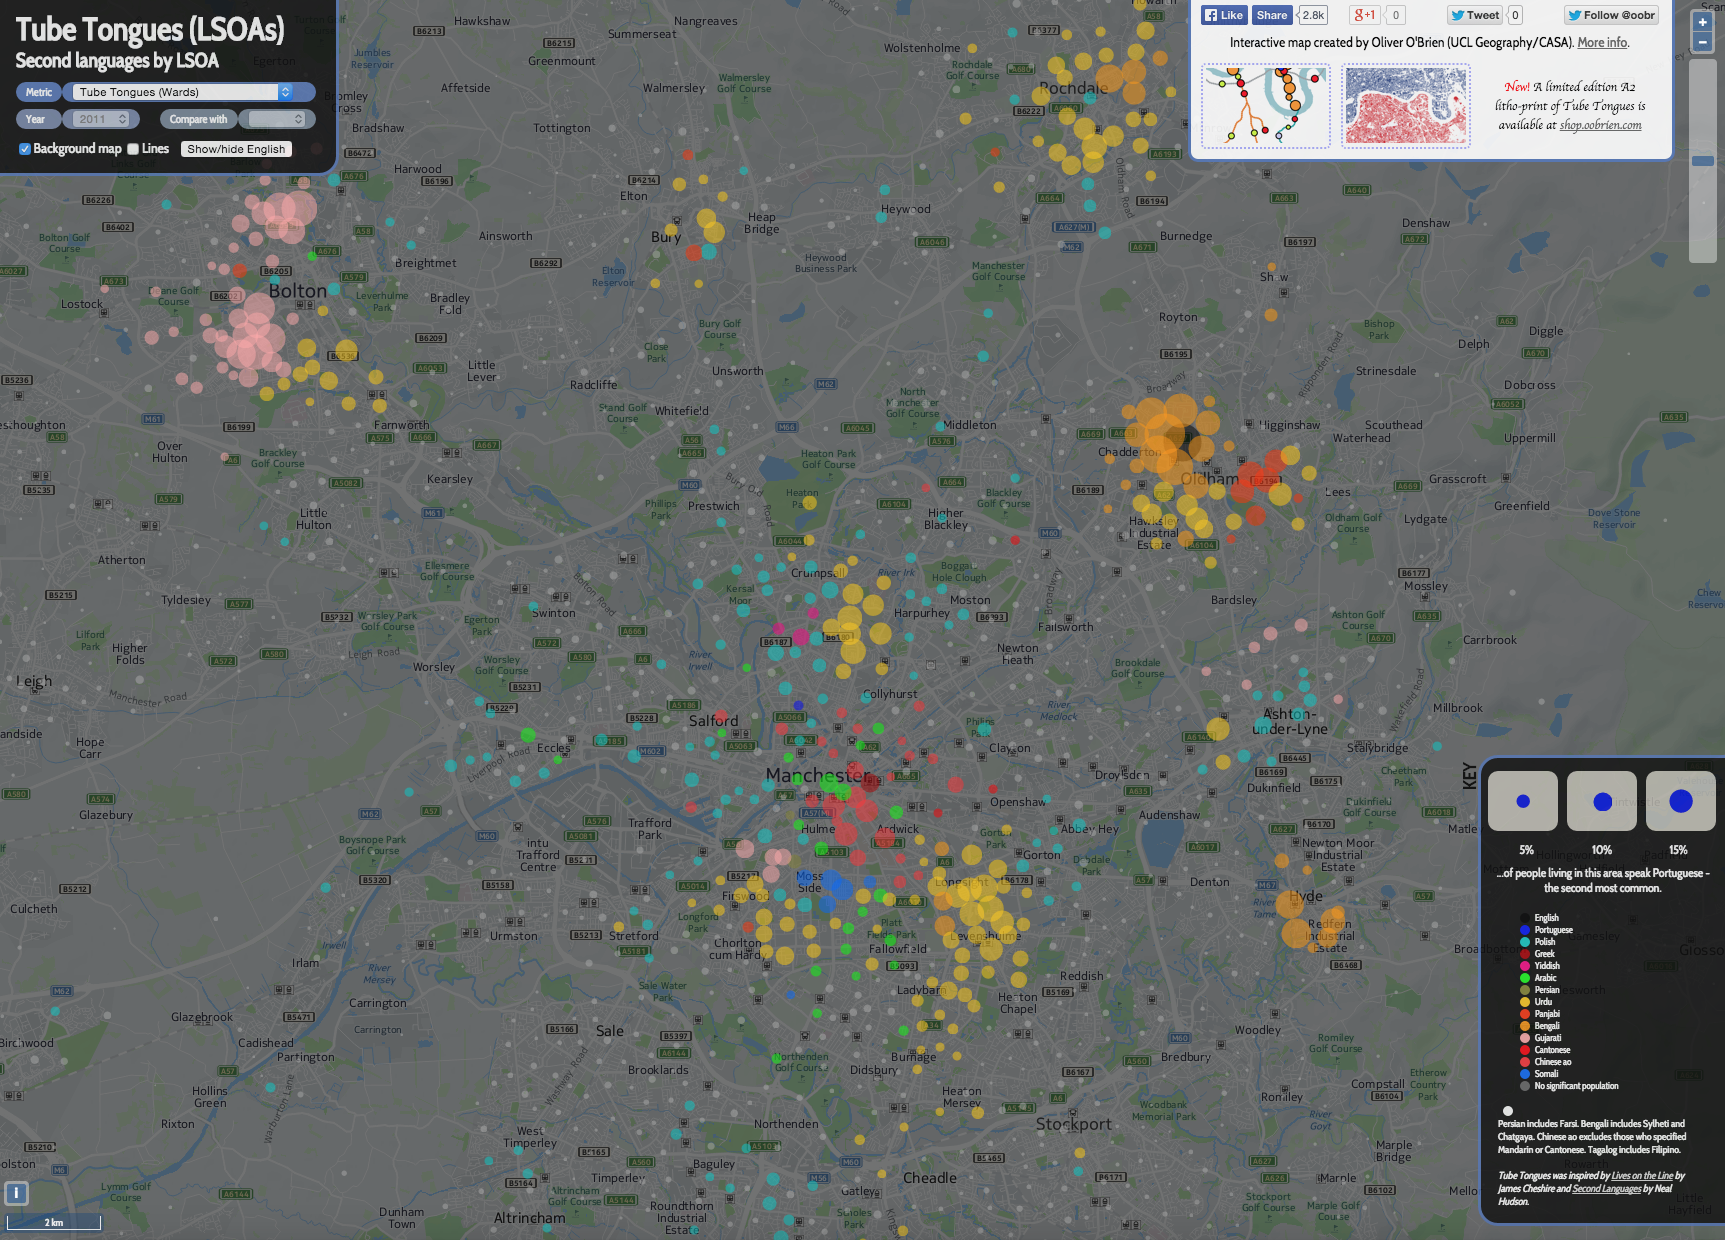Click the map attribution info button
This screenshot has height=1240, width=1725.
click(x=16, y=1193)
